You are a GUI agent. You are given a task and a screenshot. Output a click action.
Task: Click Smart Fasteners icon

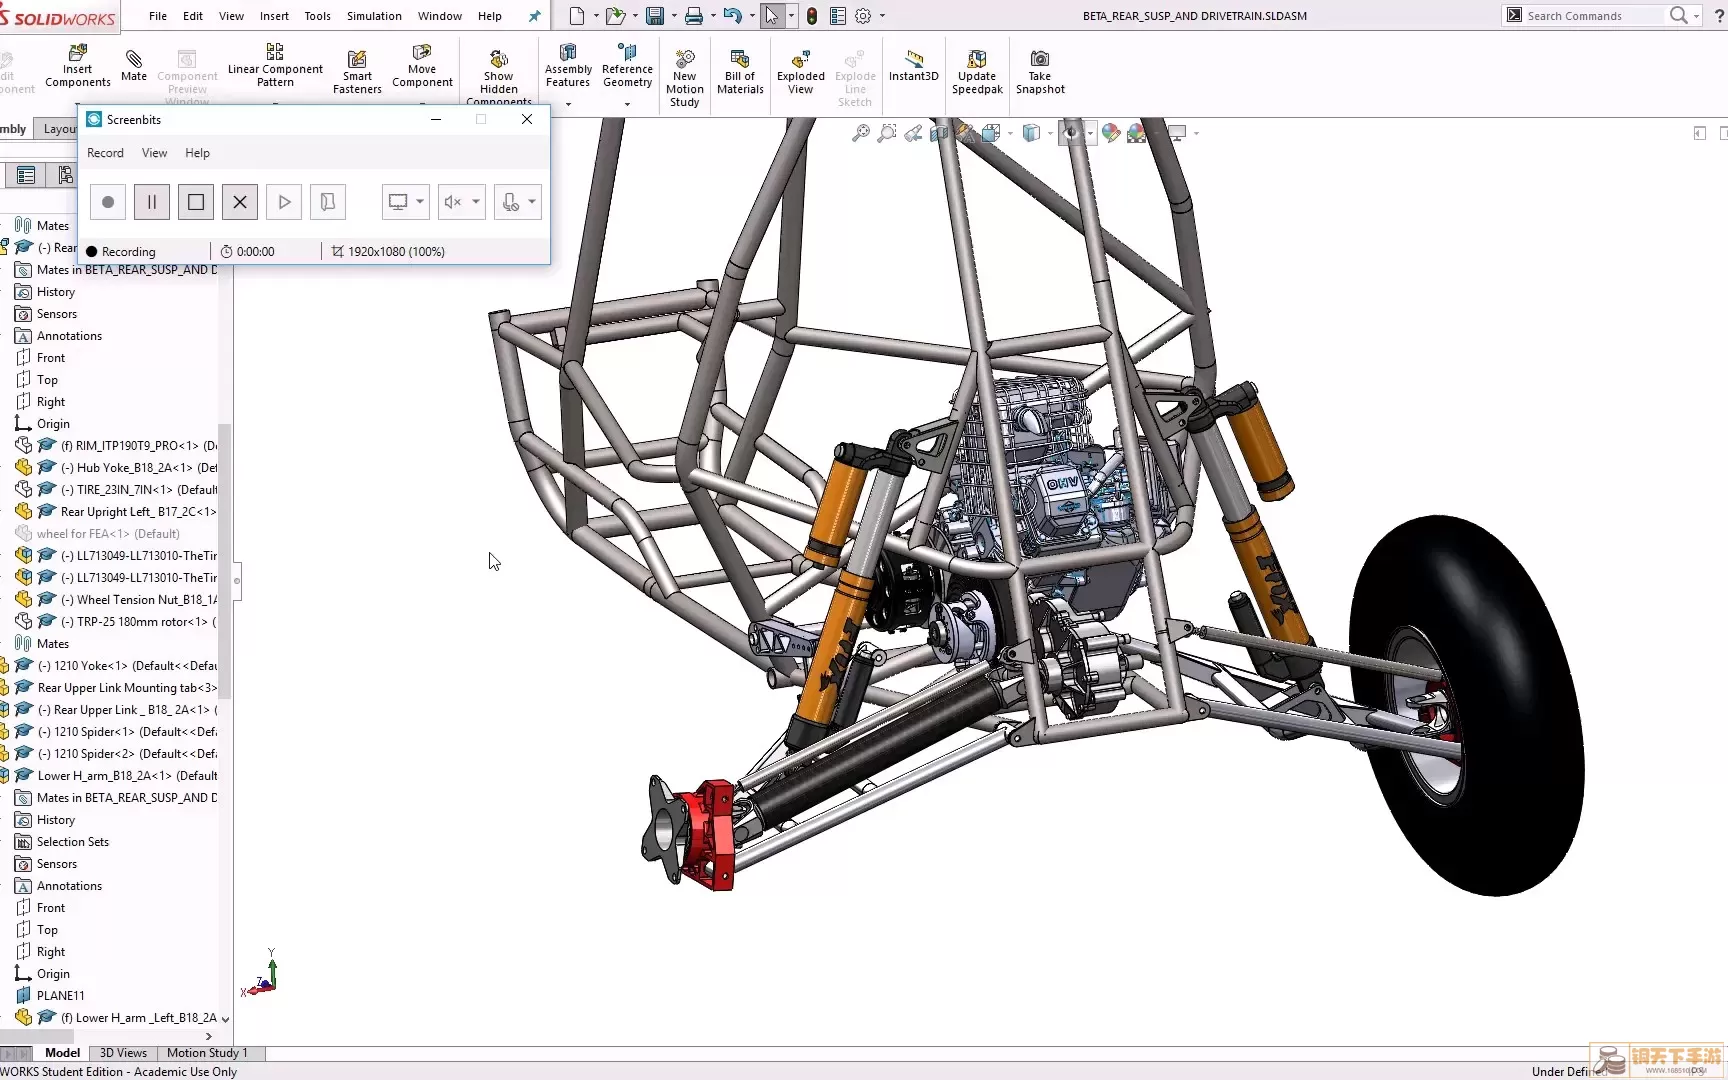point(357,72)
